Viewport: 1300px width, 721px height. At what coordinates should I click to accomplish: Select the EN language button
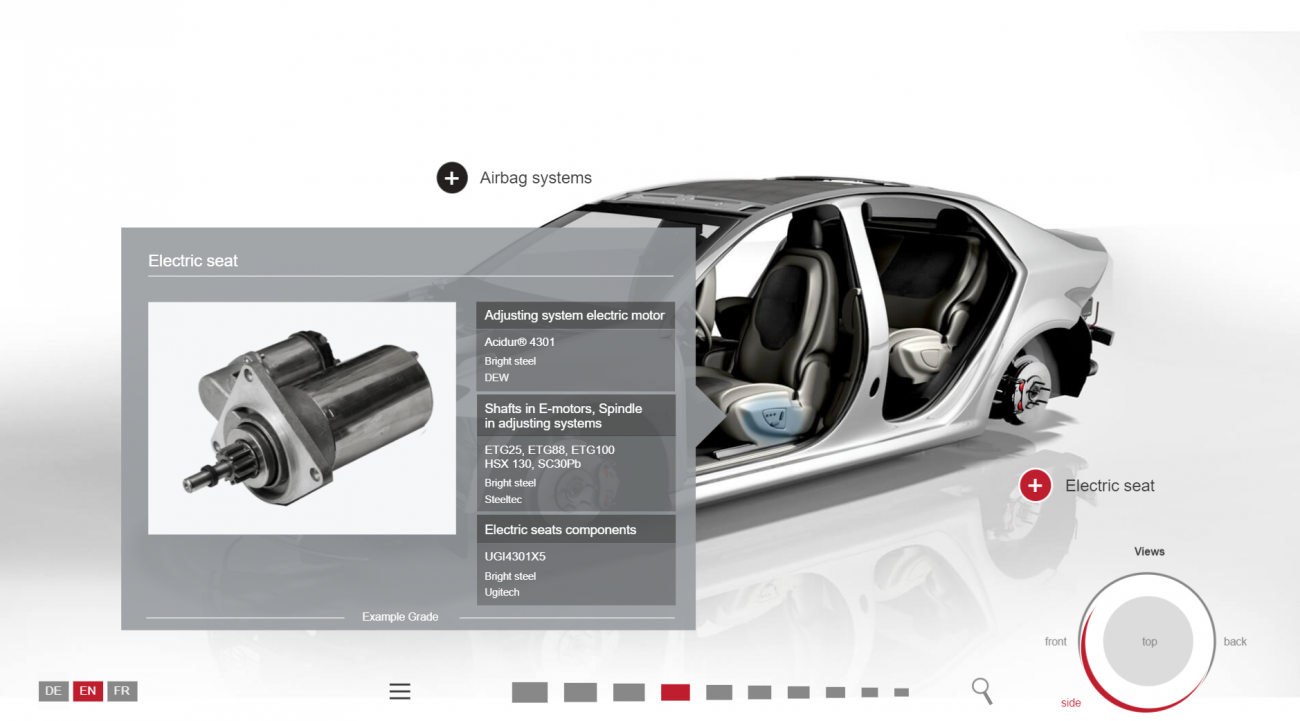[88, 691]
